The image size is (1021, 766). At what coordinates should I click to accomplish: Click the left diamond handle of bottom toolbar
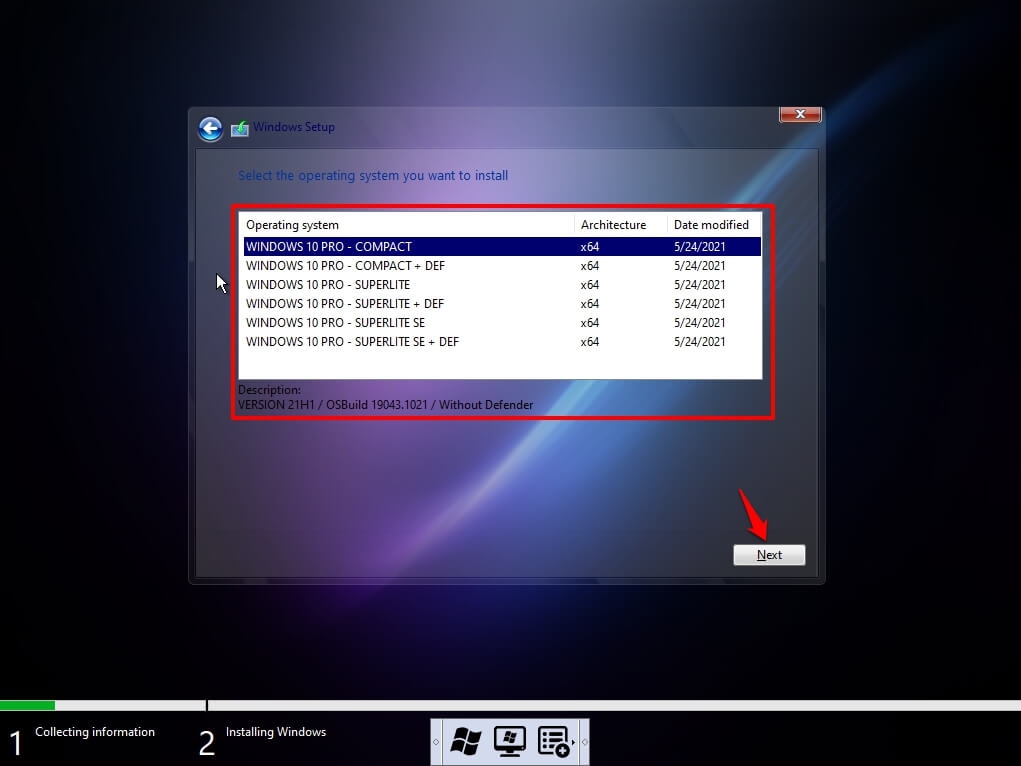[x=436, y=742]
